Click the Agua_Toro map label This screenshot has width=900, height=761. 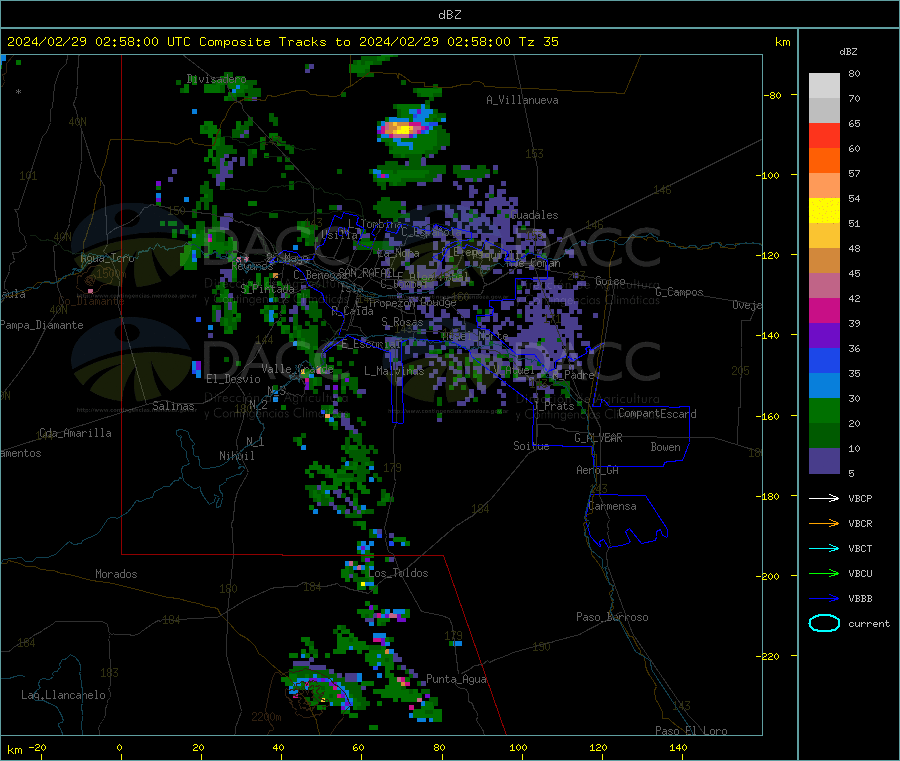point(107,258)
